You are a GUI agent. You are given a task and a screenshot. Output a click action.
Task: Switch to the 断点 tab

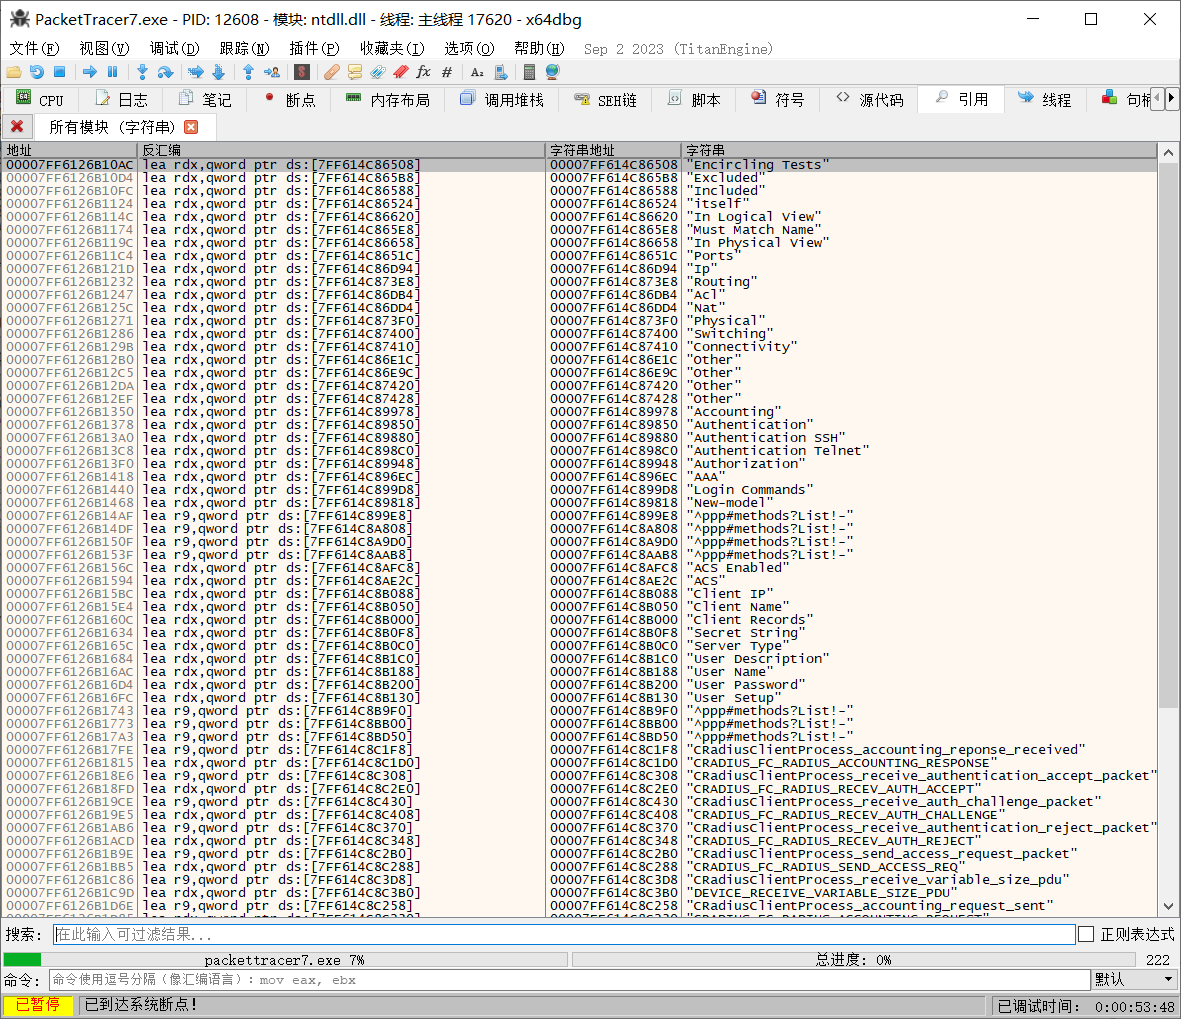click(x=288, y=100)
